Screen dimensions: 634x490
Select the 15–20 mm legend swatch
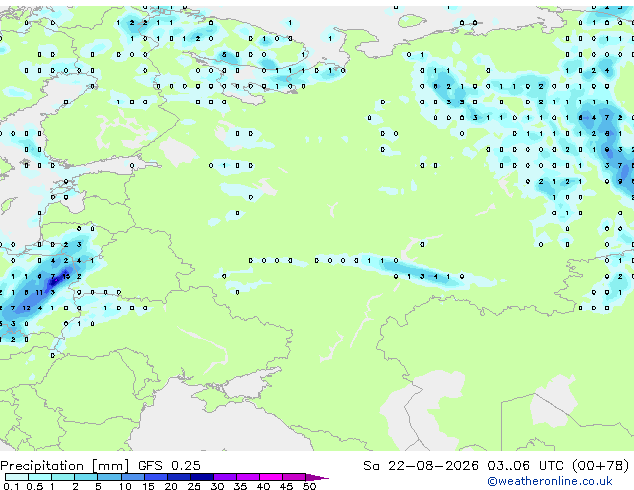[x=156, y=477]
